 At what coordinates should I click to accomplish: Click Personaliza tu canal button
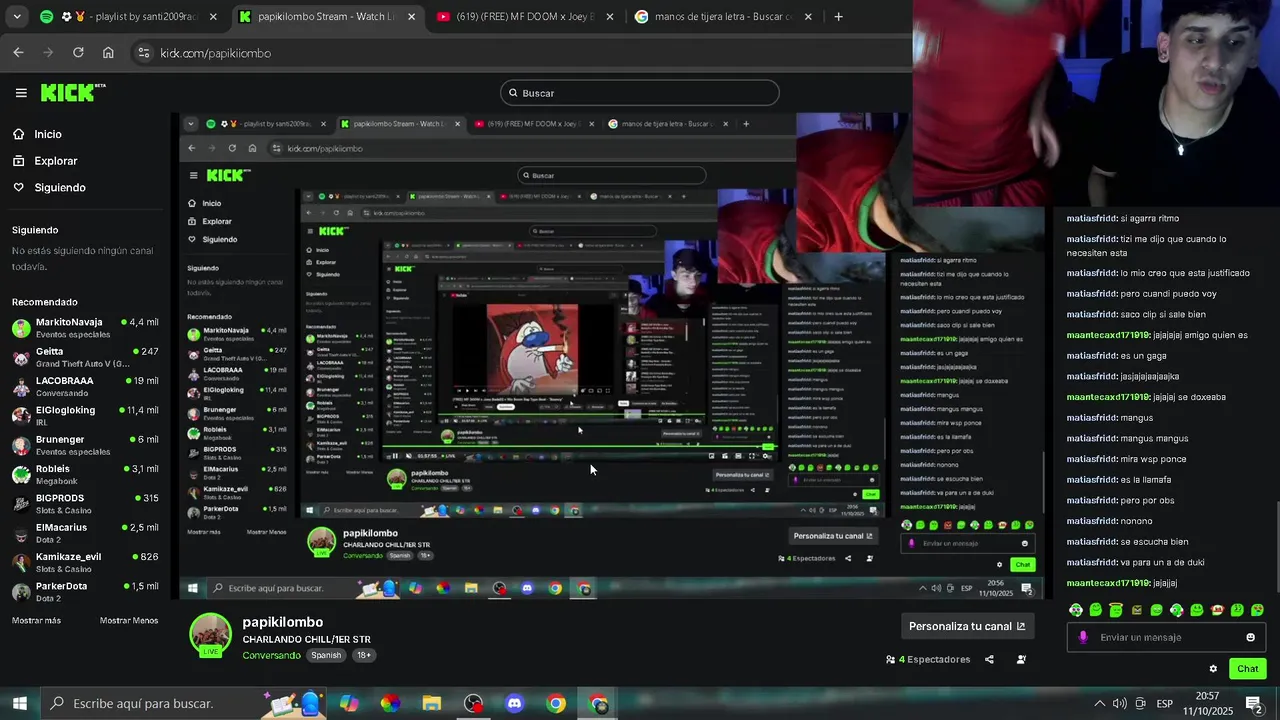pyautogui.click(x=966, y=626)
